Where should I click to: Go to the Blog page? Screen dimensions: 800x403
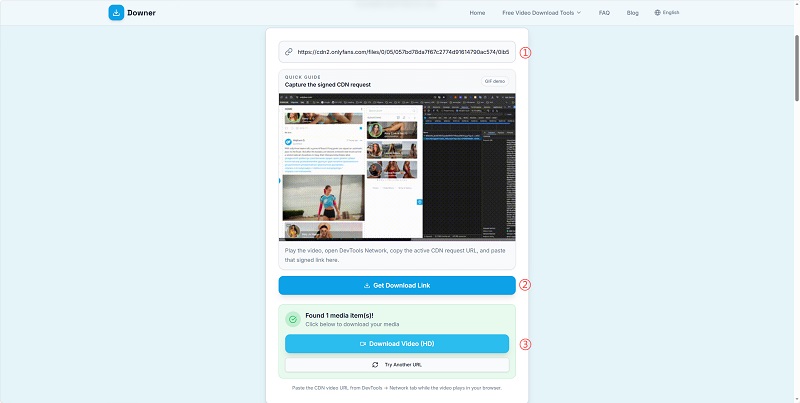click(x=633, y=13)
